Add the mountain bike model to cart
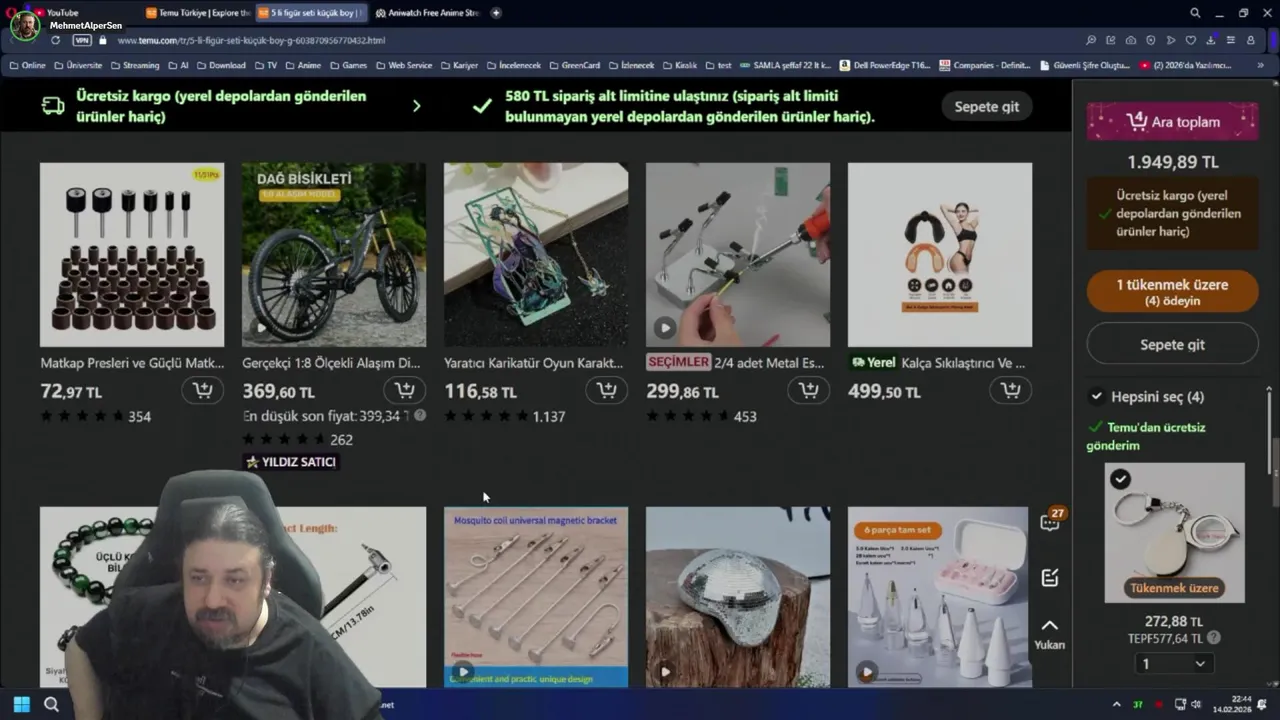1280x720 pixels. pos(405,391)
